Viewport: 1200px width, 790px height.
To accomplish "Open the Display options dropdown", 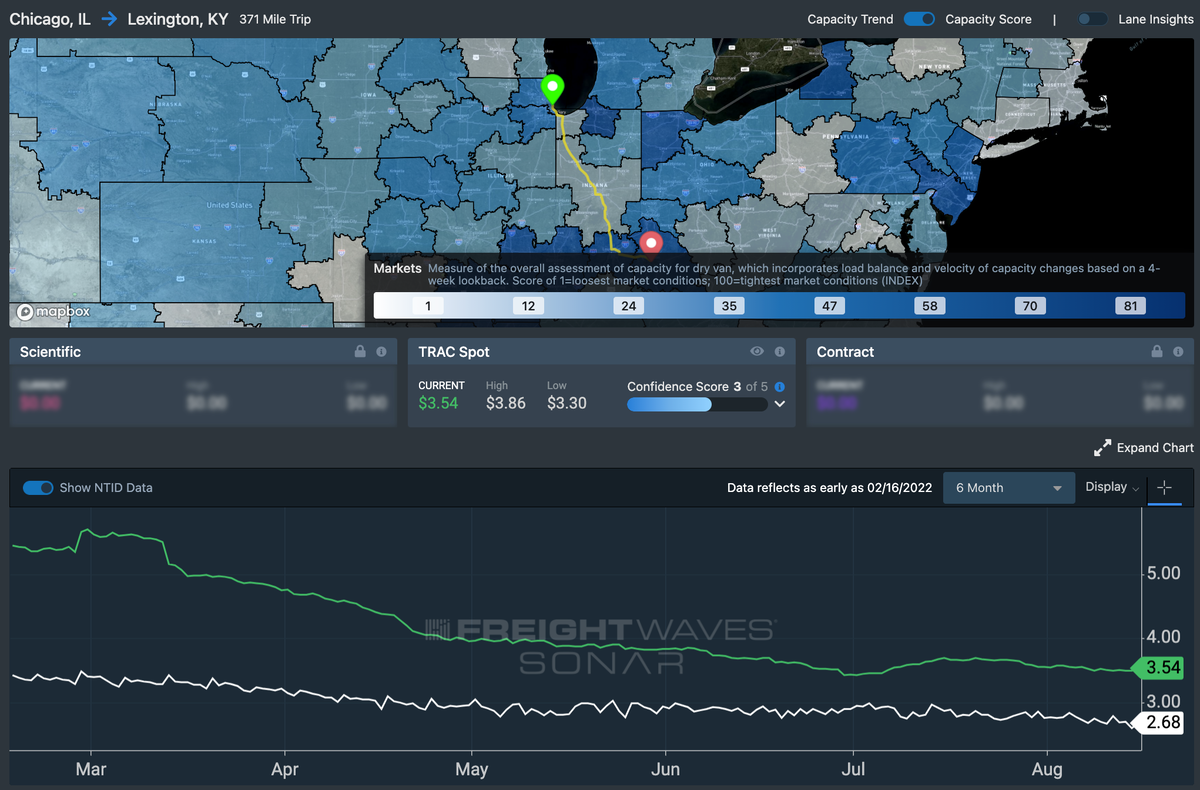I will [x=1112, y=487].
